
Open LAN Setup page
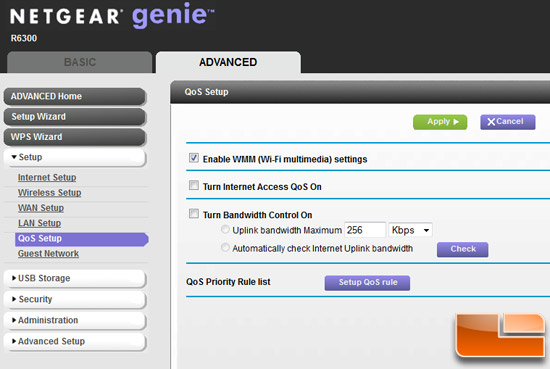pos(40,223)
